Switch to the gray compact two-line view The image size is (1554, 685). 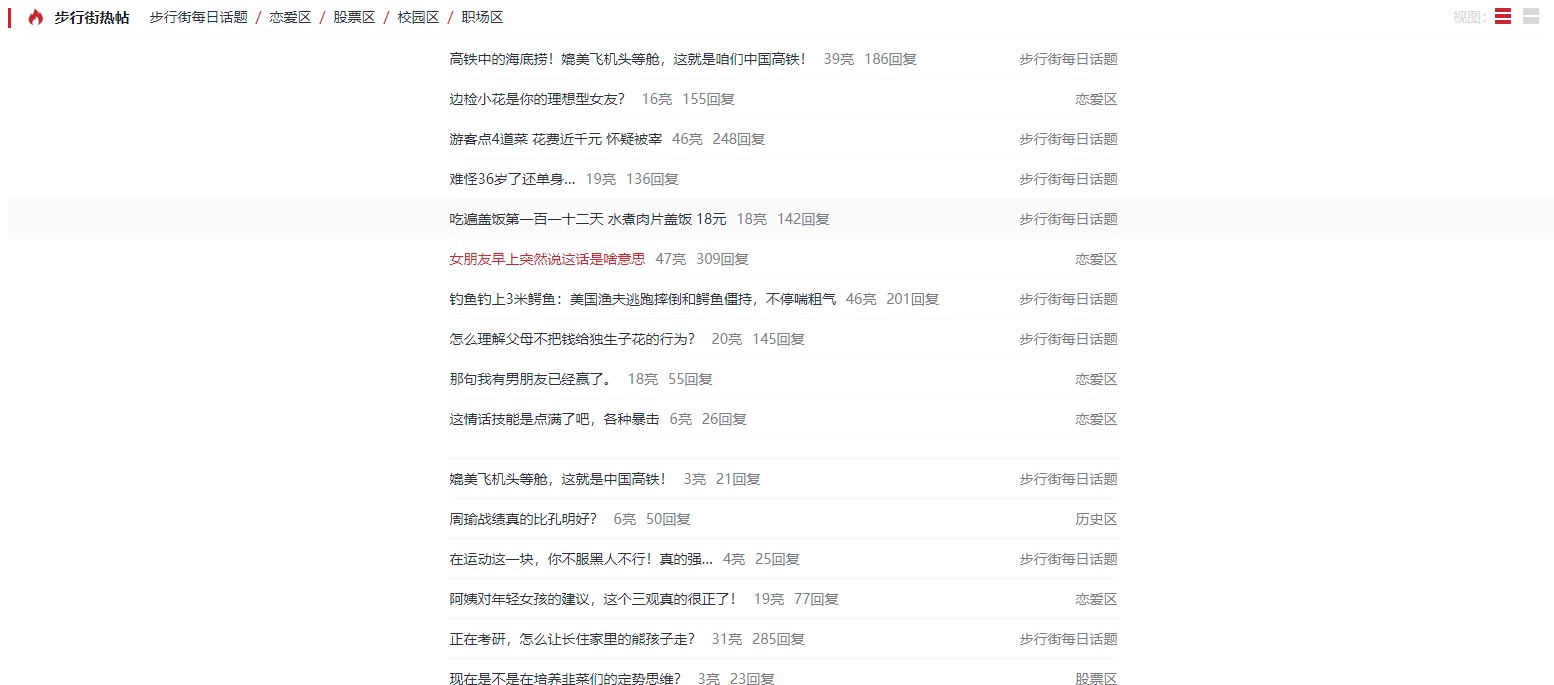(1531, 16)
